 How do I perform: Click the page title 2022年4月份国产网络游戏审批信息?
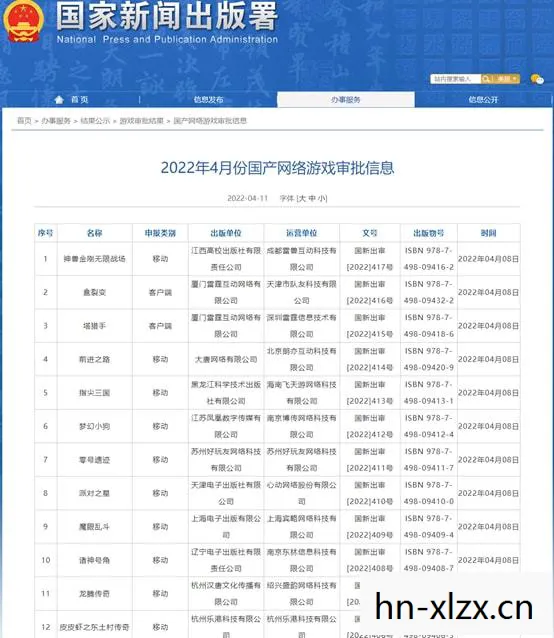[277, 168]
